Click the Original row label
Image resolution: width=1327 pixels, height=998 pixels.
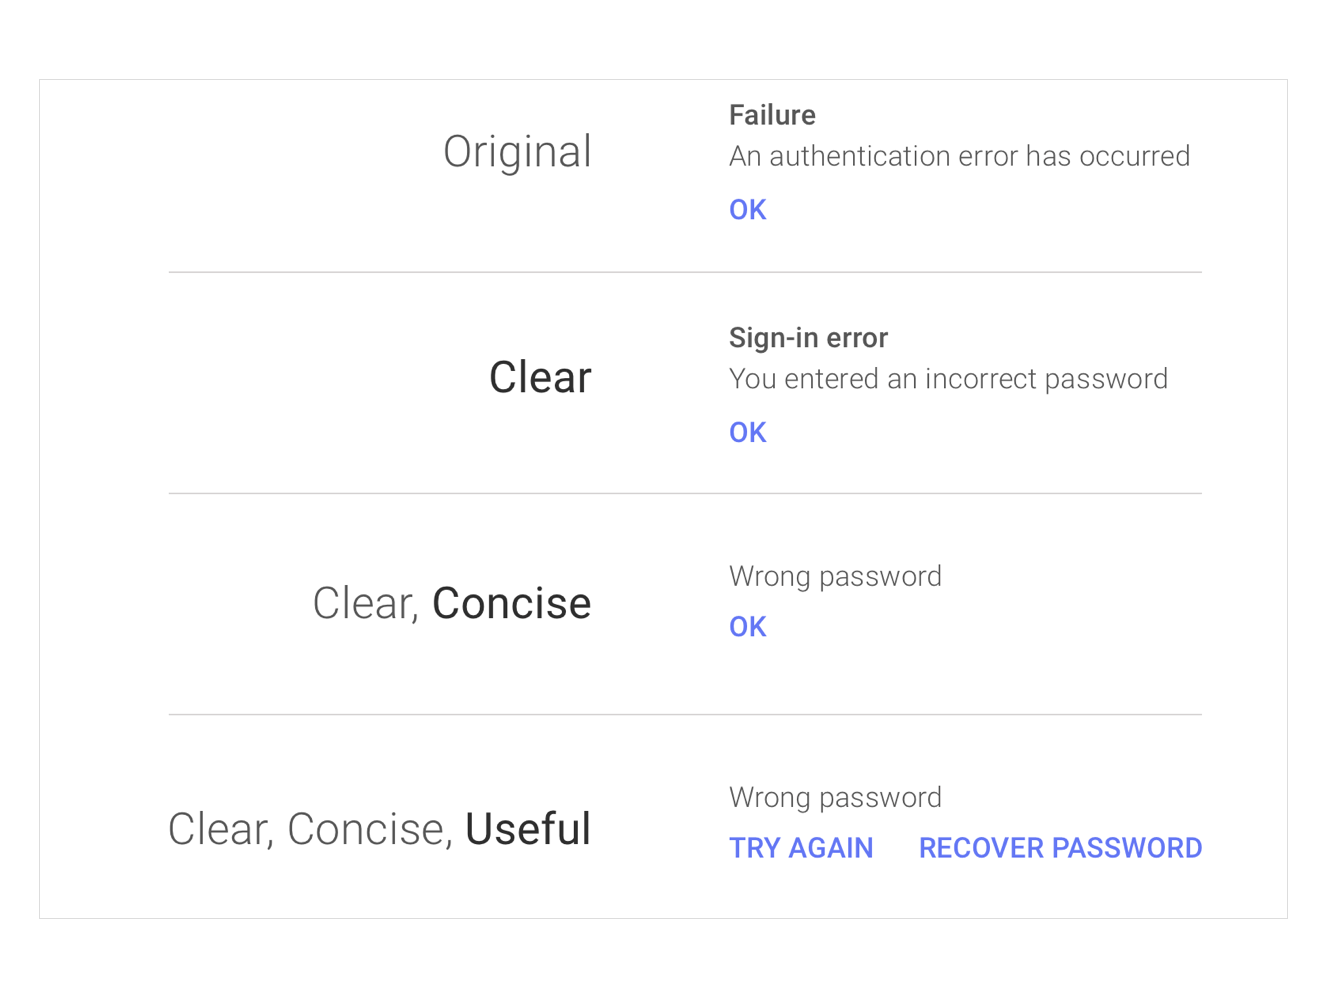click(517, 153)
